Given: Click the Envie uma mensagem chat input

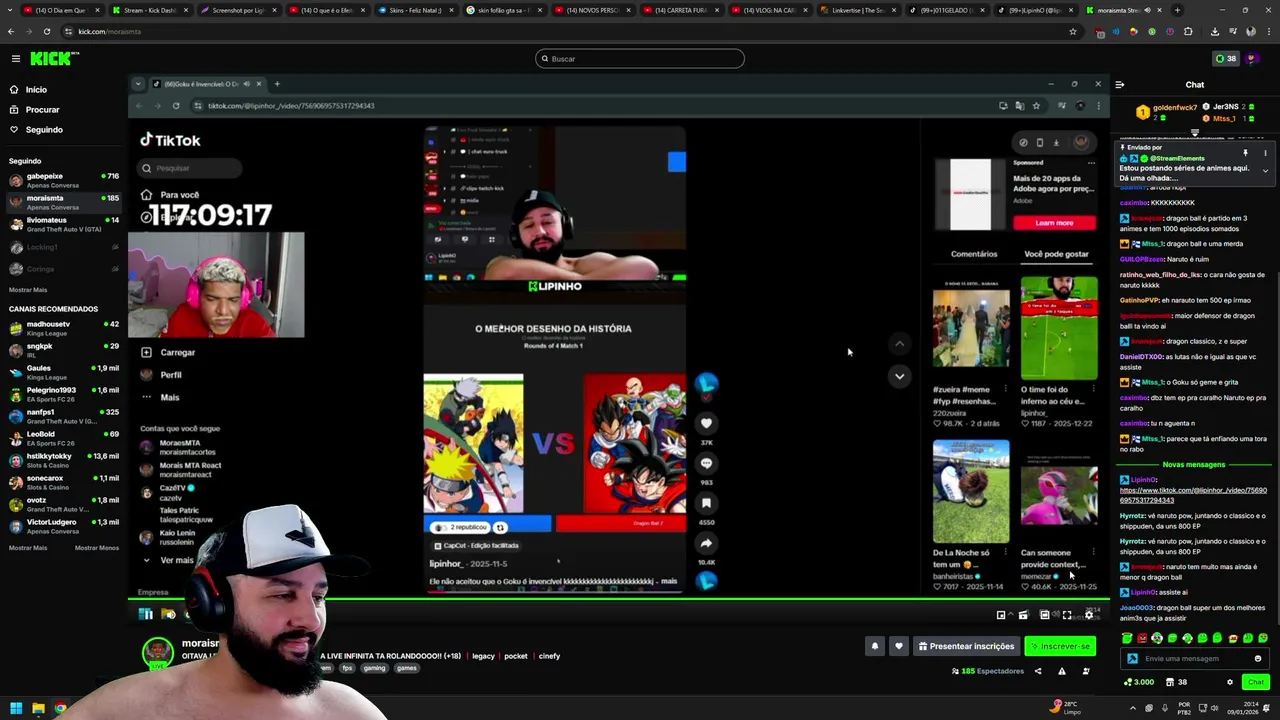Looking at the screenshot, I should (x=1194, y=659).
